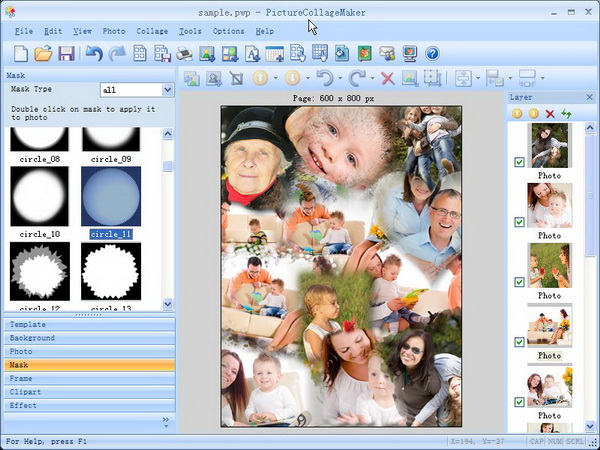This screenshot has height=450, width=600.
Task: Save project using the floppy disk icon
Action: click(x=66, y=53)
